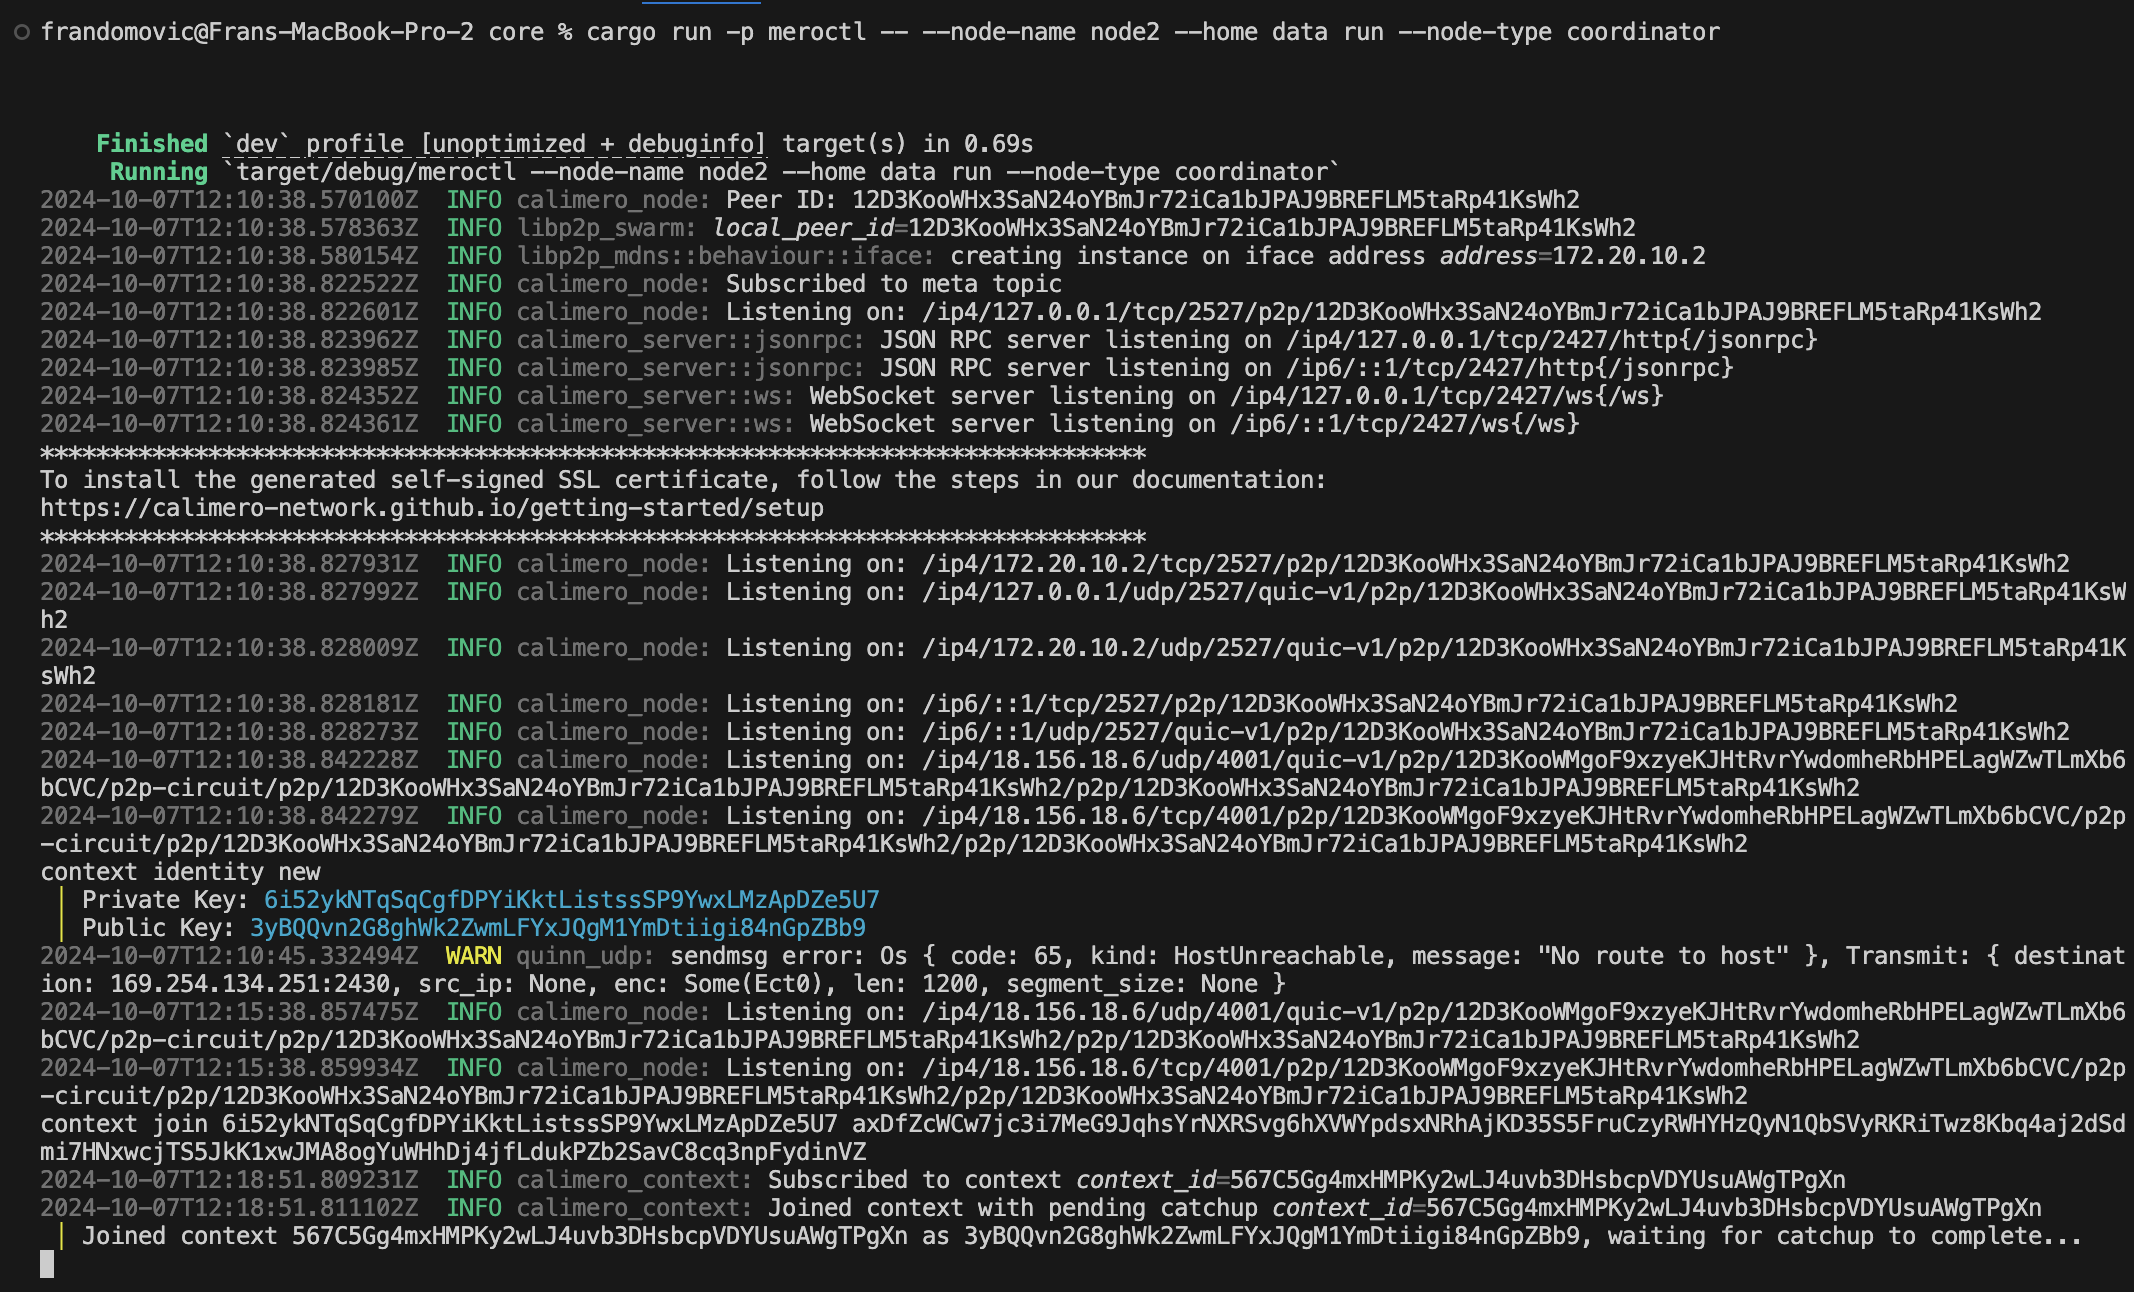The height and width of the screenshot is (1292, 2134).
Task: Click 'Subscribed to context' log message
Action: [x=915, y=1180]
